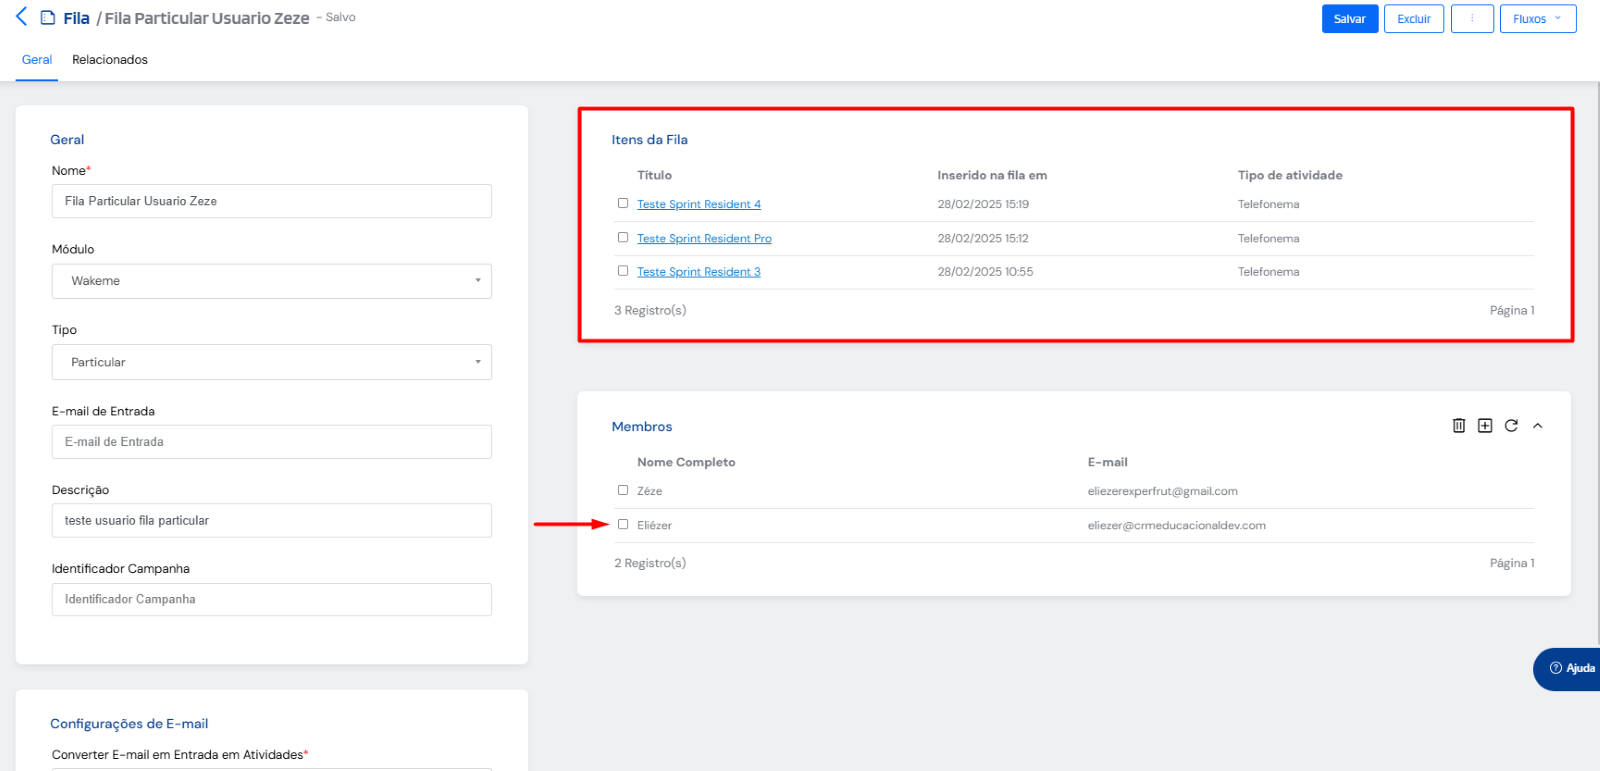Click Telefonema in Teste Sprint Resident 4 row
Screen dimensions: 1600x771
1269,204
